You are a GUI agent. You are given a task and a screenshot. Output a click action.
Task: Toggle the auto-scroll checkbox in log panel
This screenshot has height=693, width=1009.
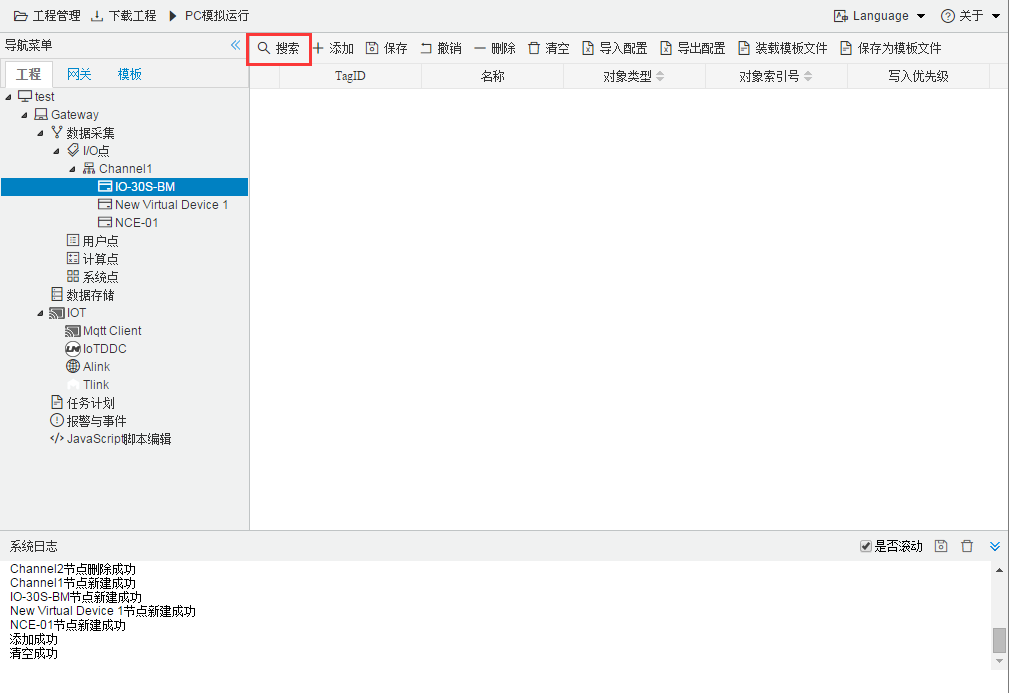(866, 546)
